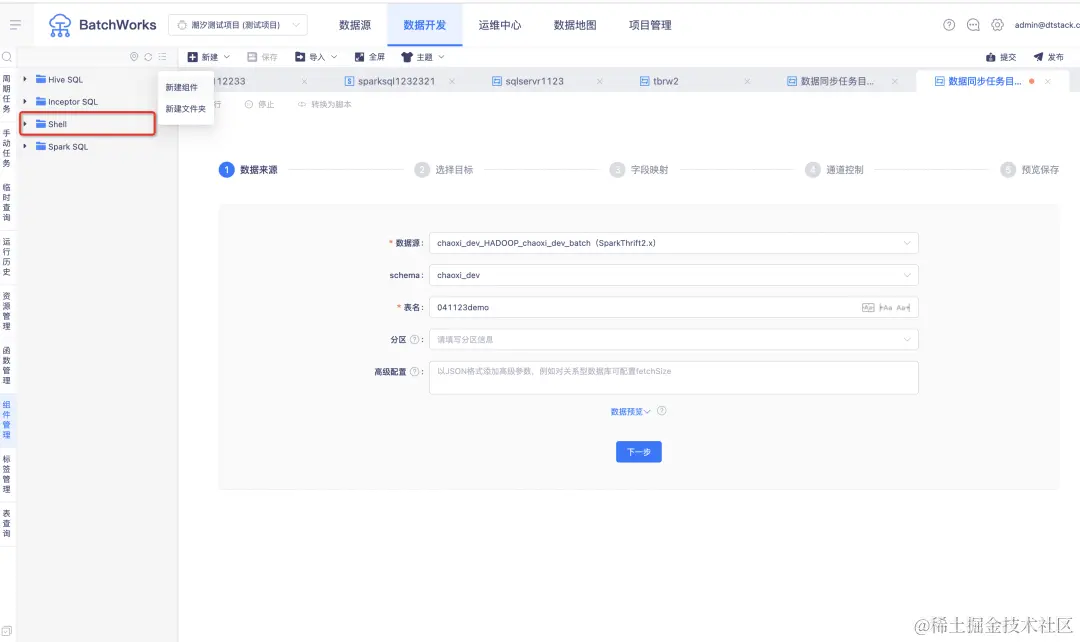Click the help icon beside 数据预览
Viewport: 1080px width, 642px height.
661,411
